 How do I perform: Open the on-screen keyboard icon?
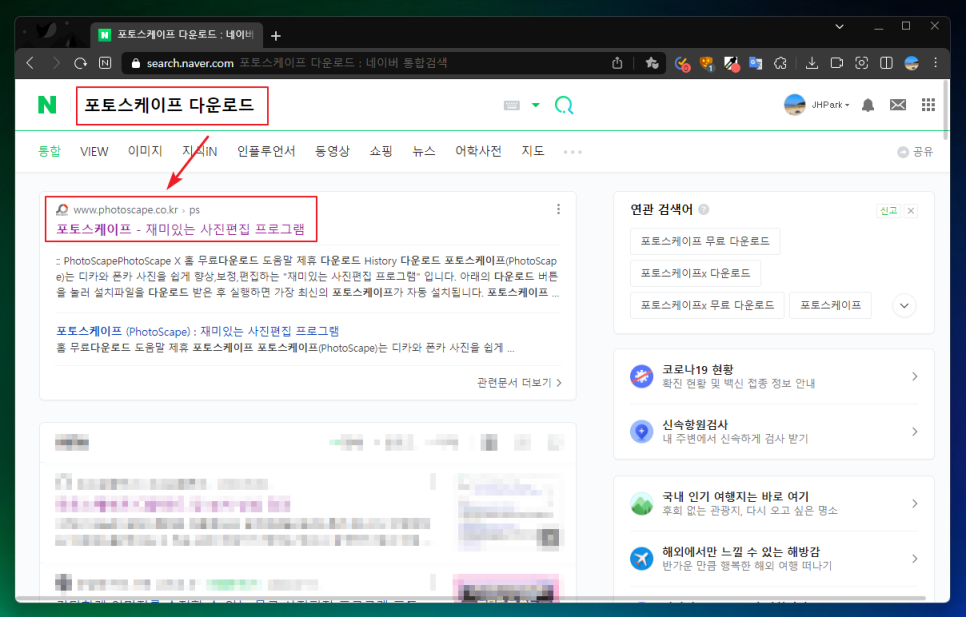(x=512, y=105)
